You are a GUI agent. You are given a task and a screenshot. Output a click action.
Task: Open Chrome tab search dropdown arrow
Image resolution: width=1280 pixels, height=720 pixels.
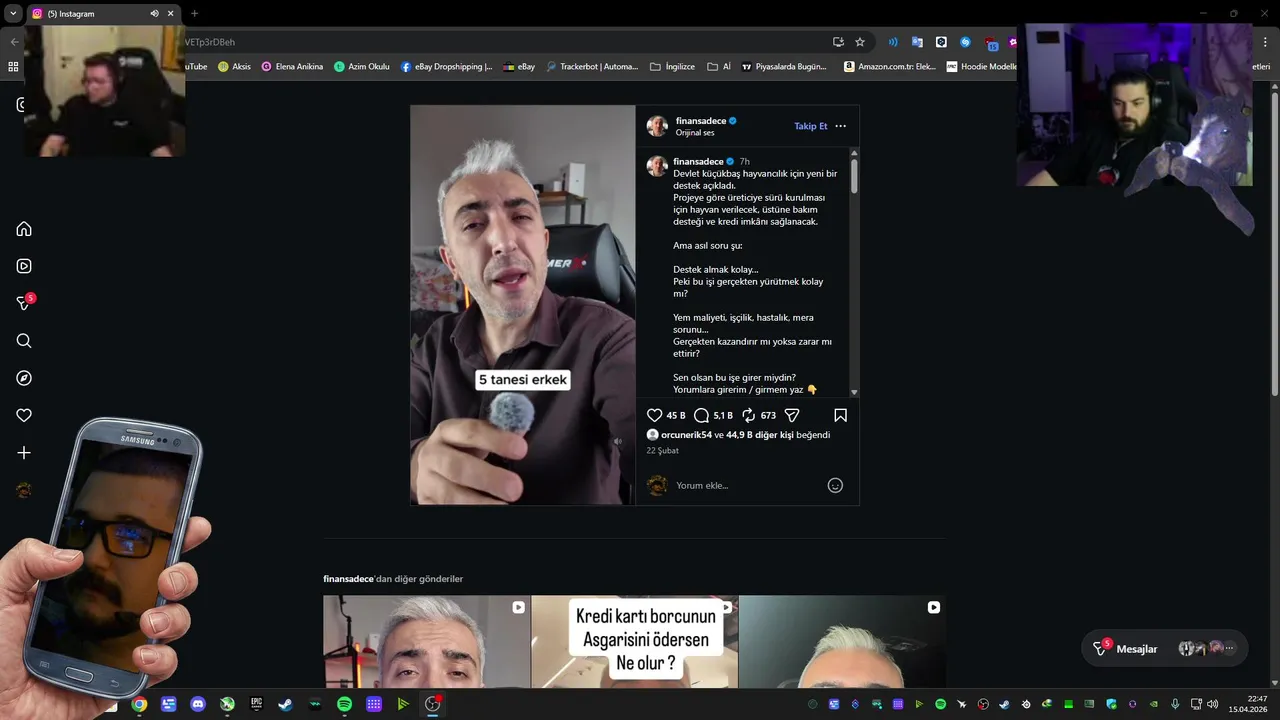coord(13,14)
